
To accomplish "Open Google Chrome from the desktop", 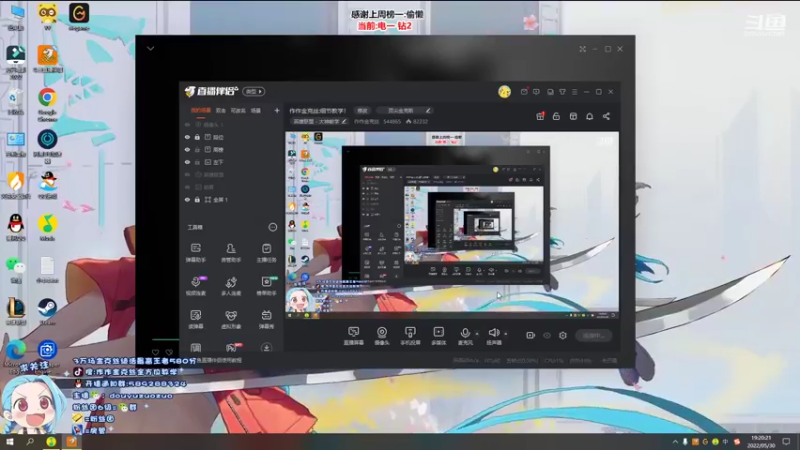I will 47,104.
